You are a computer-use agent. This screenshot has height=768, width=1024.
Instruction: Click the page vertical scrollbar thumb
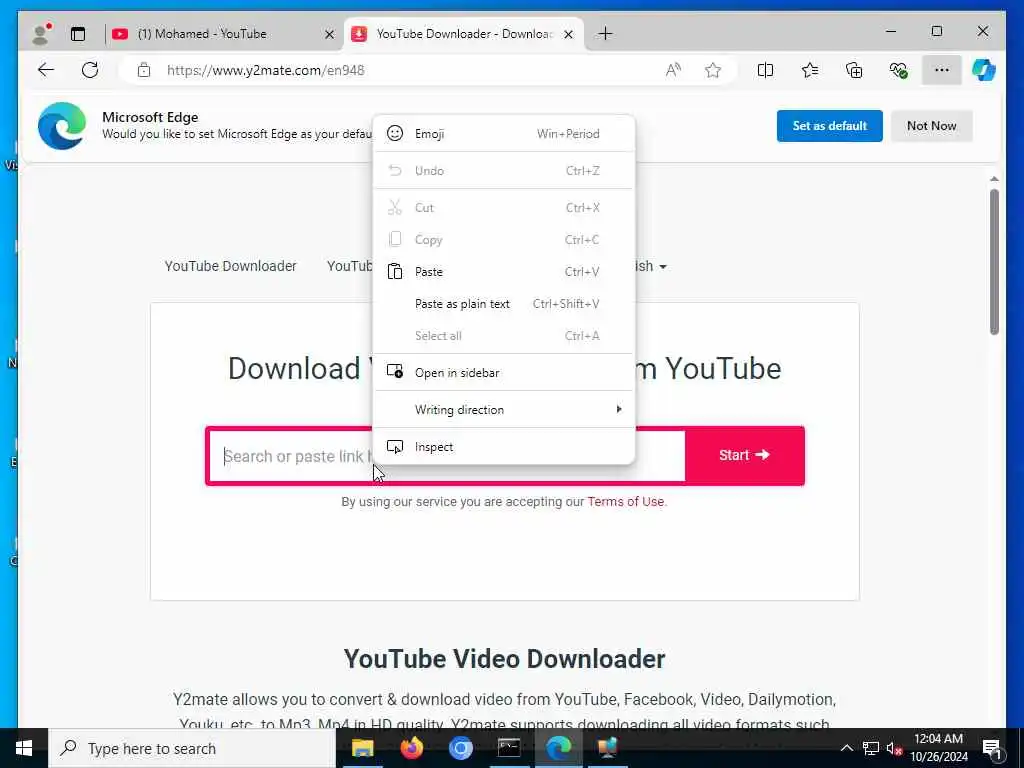994,261
